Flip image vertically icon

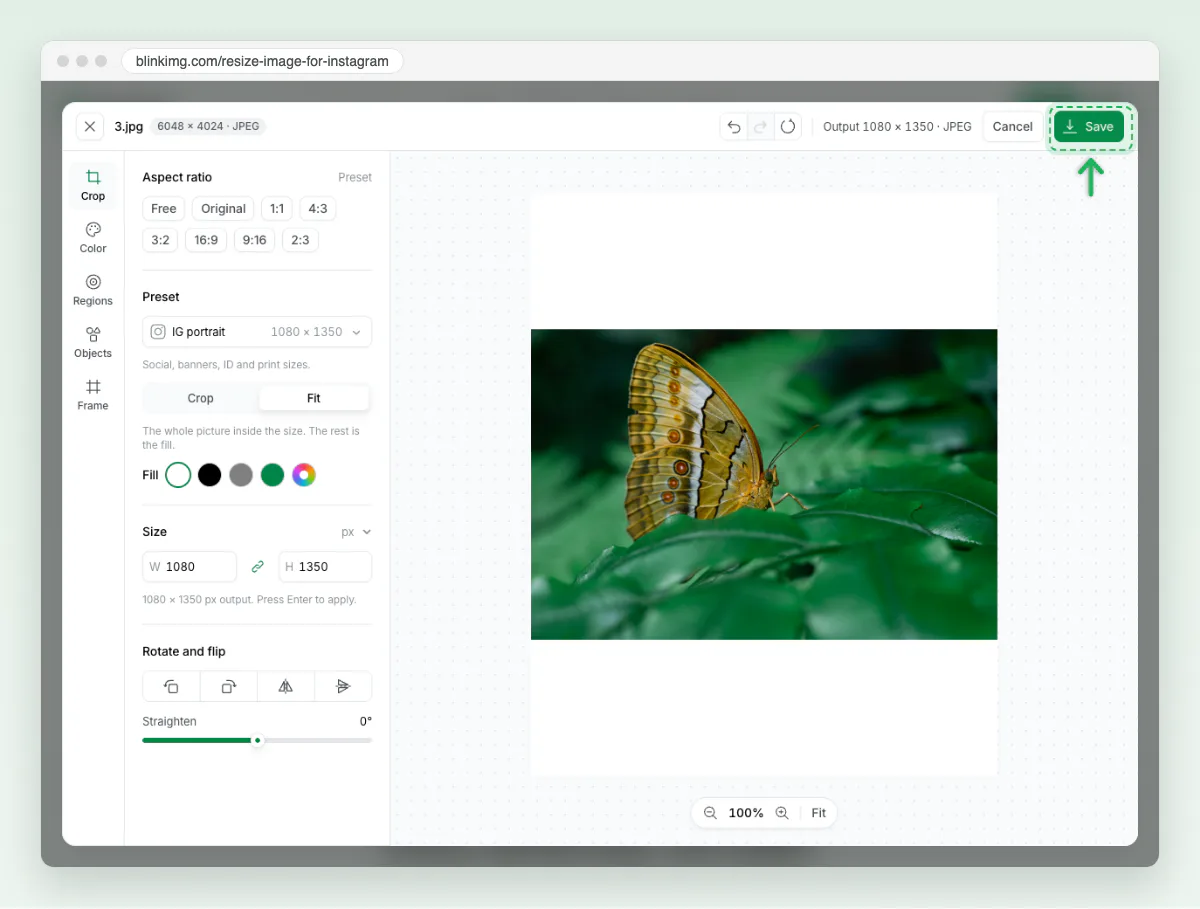pyautogui.click(x=343, y=686)
